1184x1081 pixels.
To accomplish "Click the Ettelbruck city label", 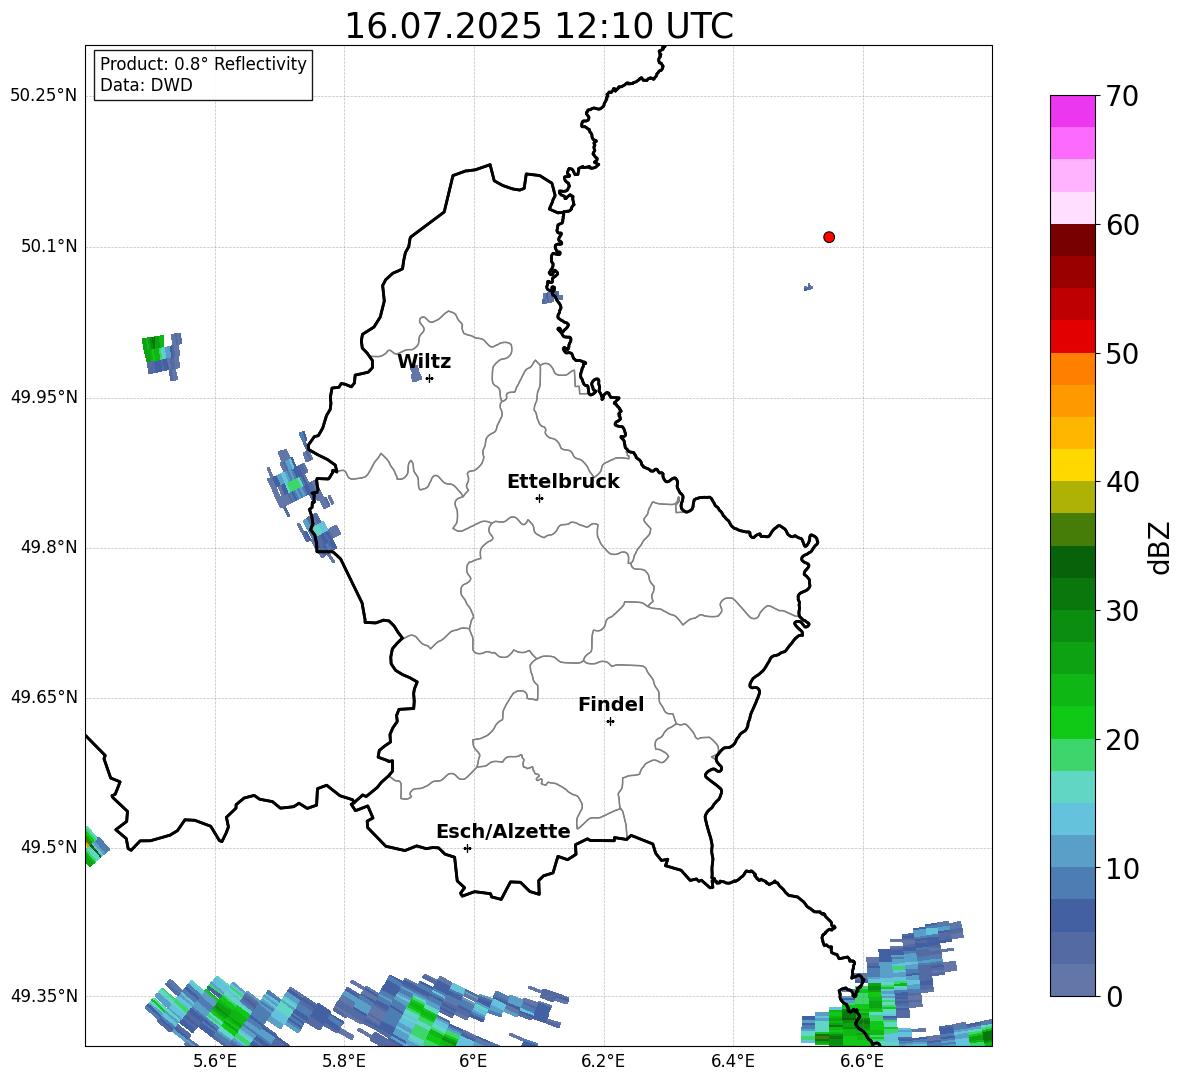I will (563, 482).
